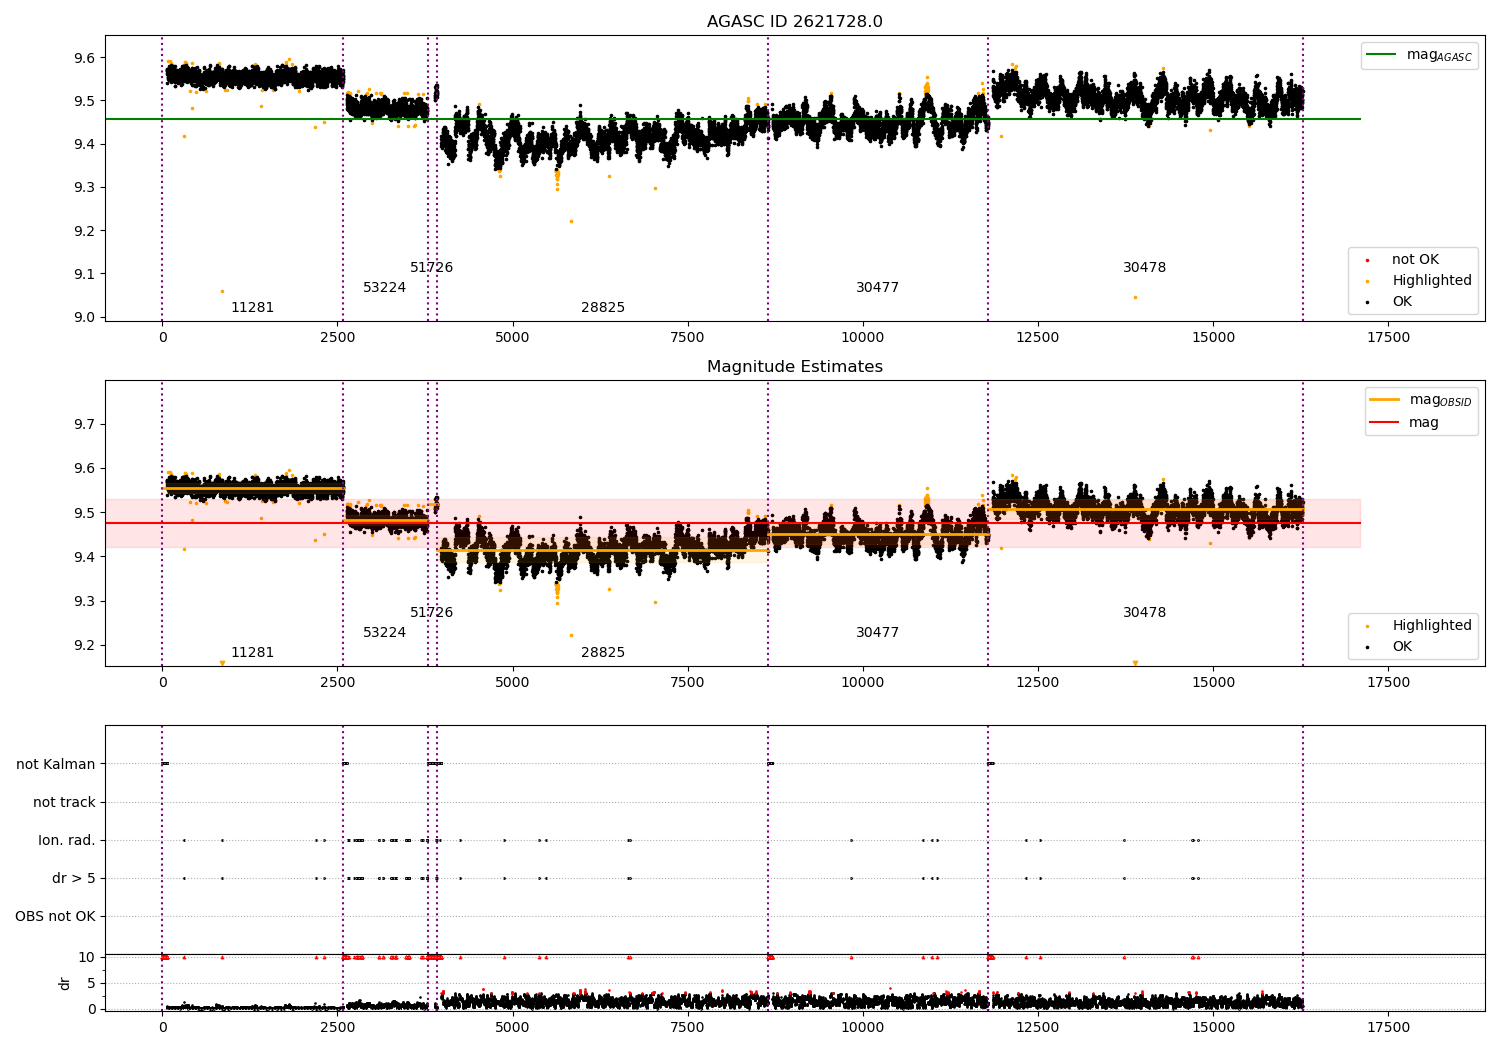1500x1050 pixels.
Task: Click the 9.7 tick in the middle plot
Action: pos(84,425)
